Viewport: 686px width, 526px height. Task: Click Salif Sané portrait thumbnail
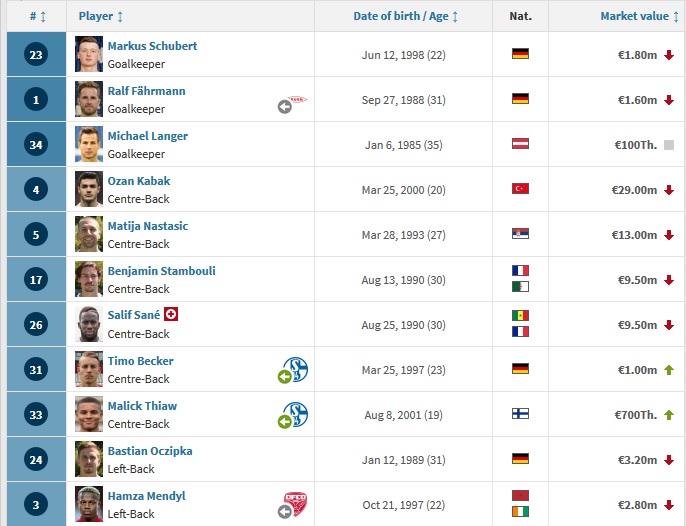(x=89, y=324)
